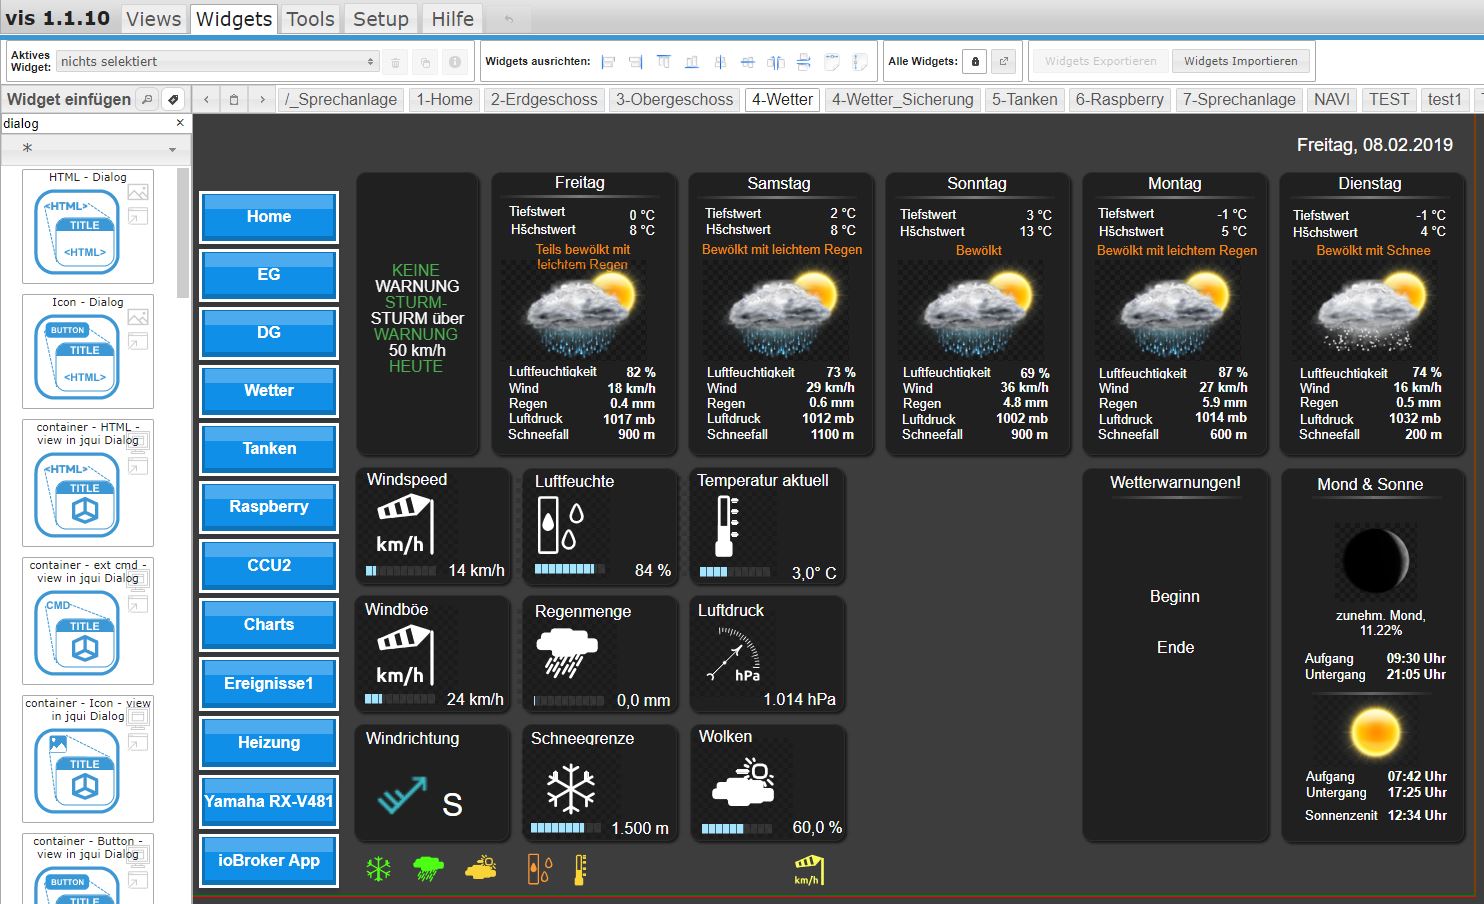Click the align widgets top icon

tap(664, 62)
